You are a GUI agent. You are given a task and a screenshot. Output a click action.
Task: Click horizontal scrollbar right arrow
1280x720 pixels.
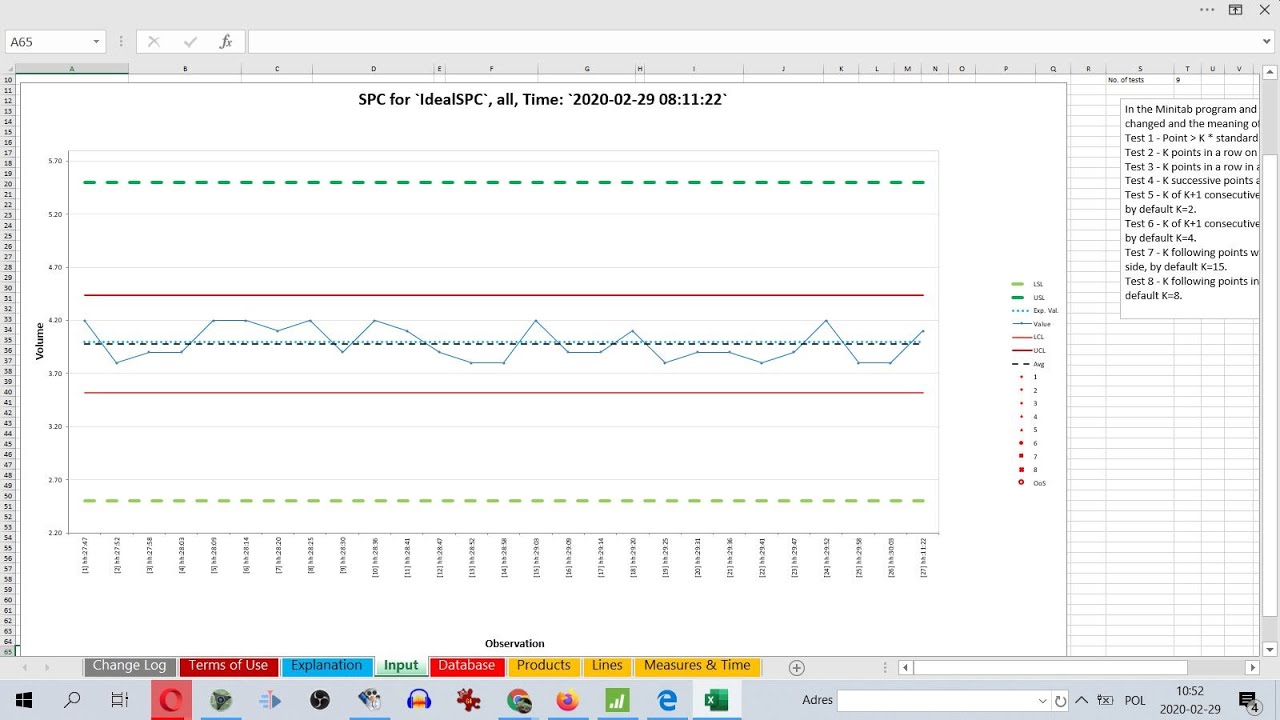(1252, 667)
